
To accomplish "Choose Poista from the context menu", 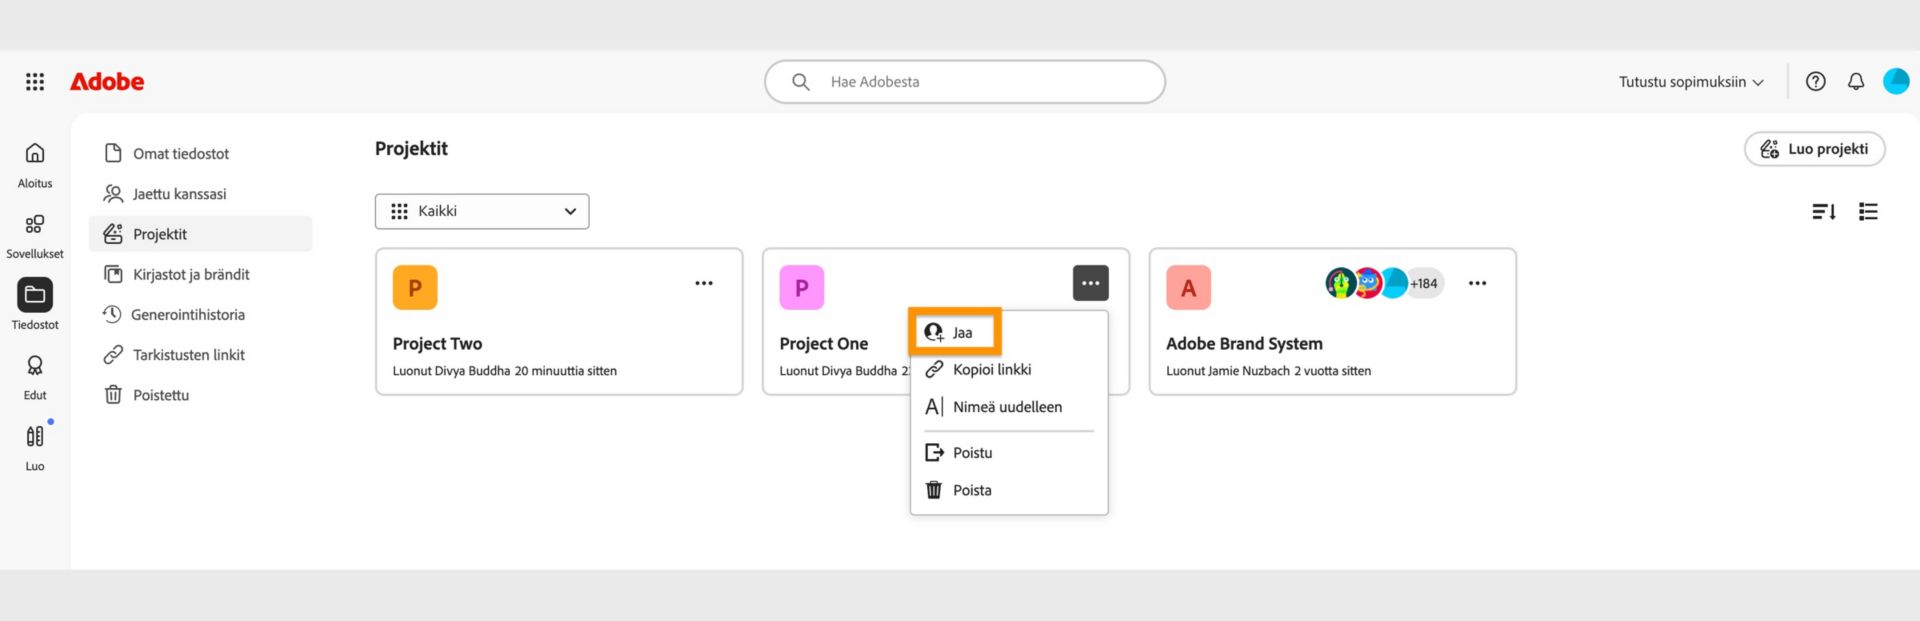I will [1009, 490].
